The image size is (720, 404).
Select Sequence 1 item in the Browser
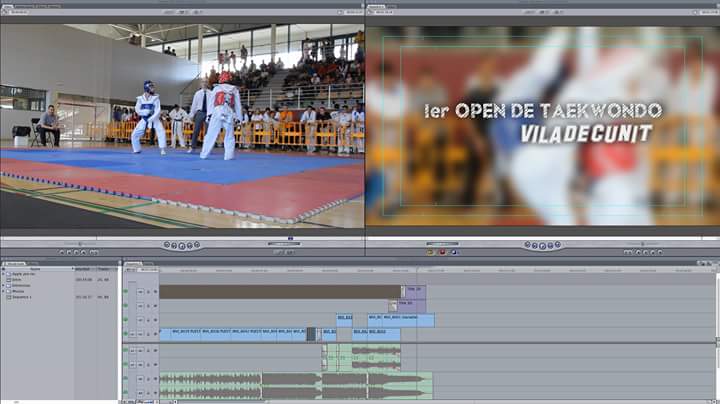click(x=22, y=297)
